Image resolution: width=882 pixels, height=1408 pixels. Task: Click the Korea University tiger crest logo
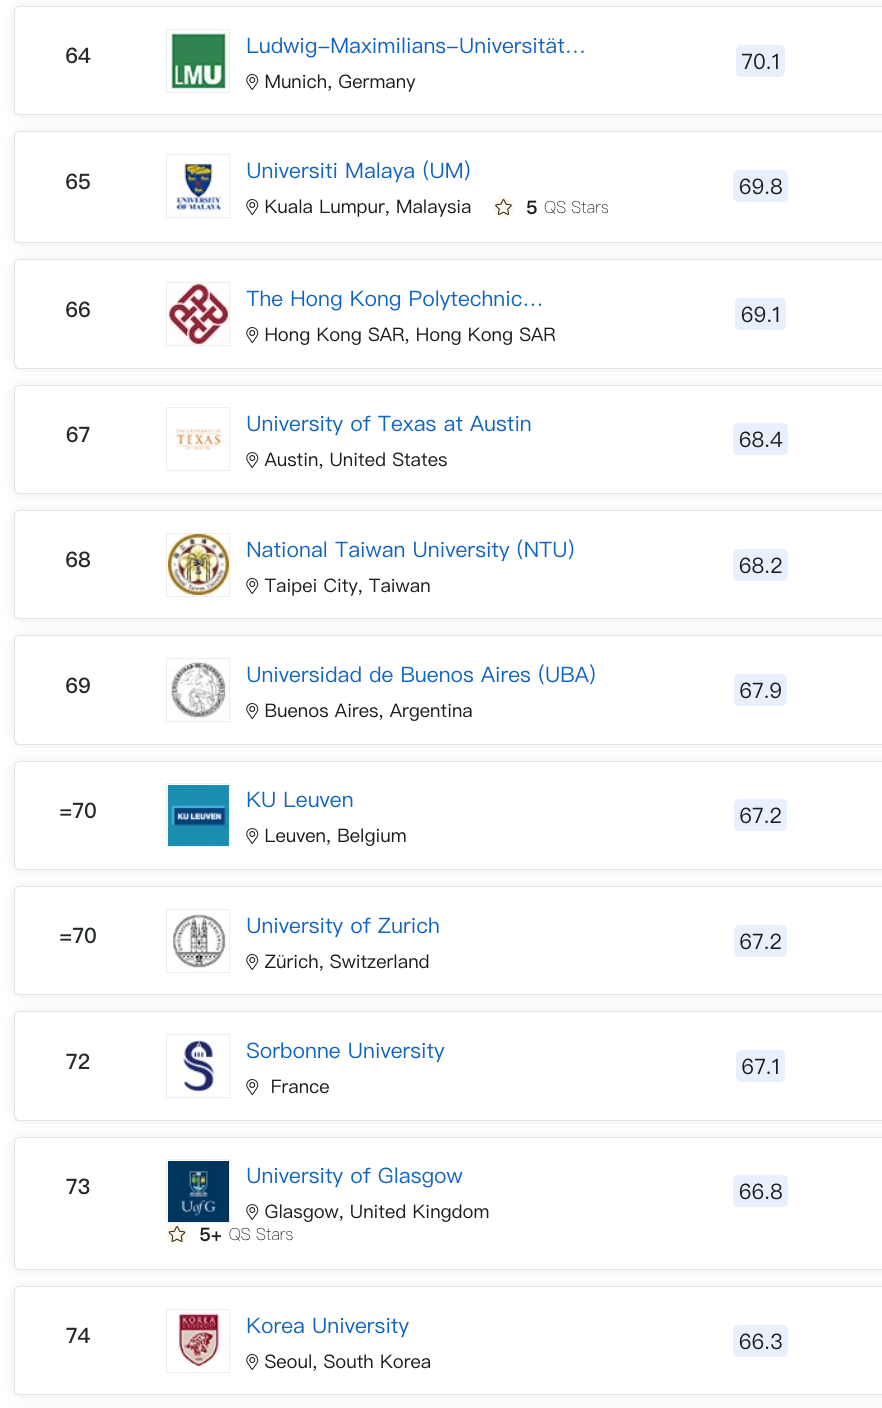click(x=198, y=1341)
